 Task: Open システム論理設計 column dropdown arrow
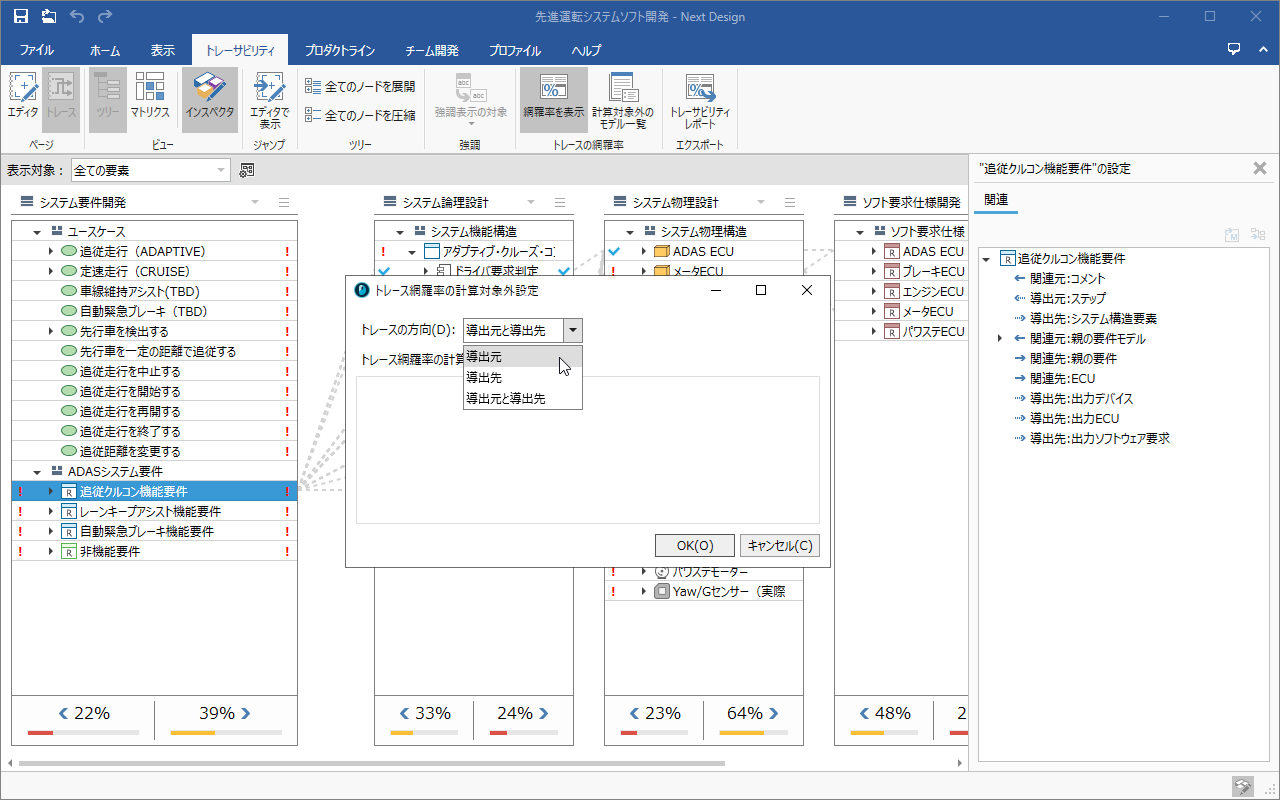[531, 202]
